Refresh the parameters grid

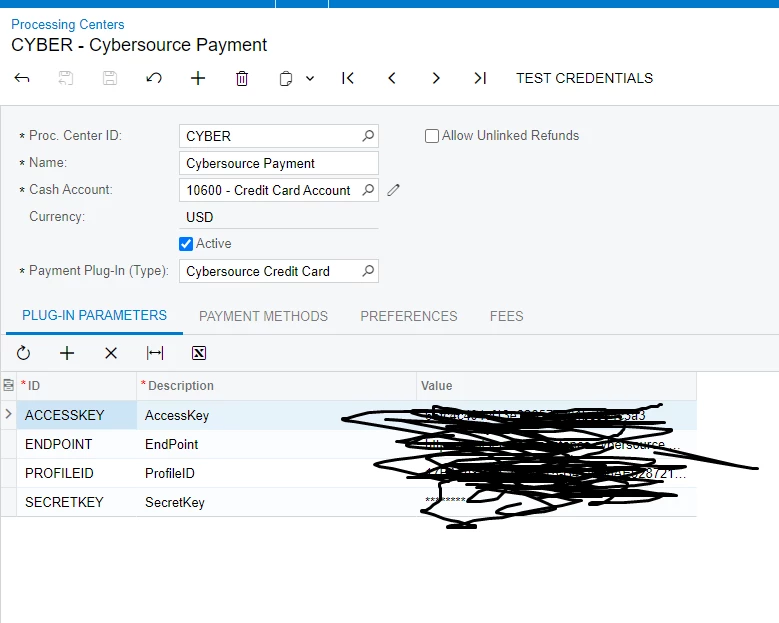coord(23,353)
